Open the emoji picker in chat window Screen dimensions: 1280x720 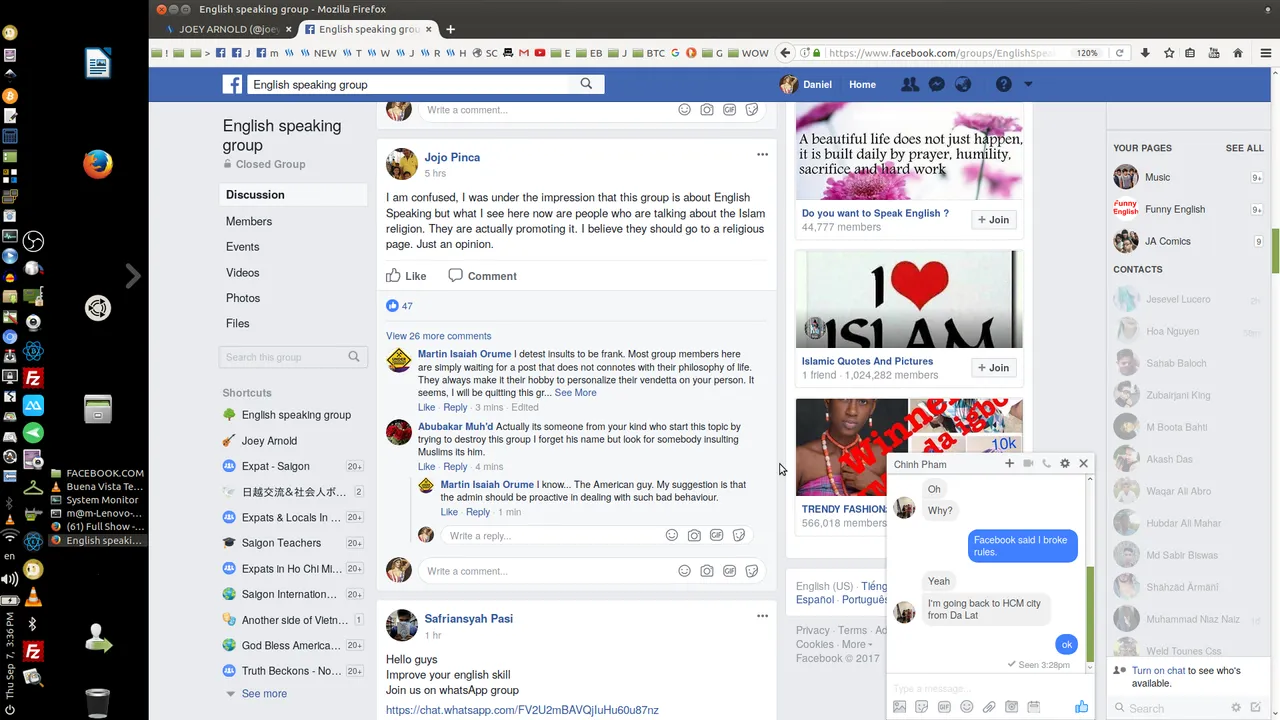[966, 707]
